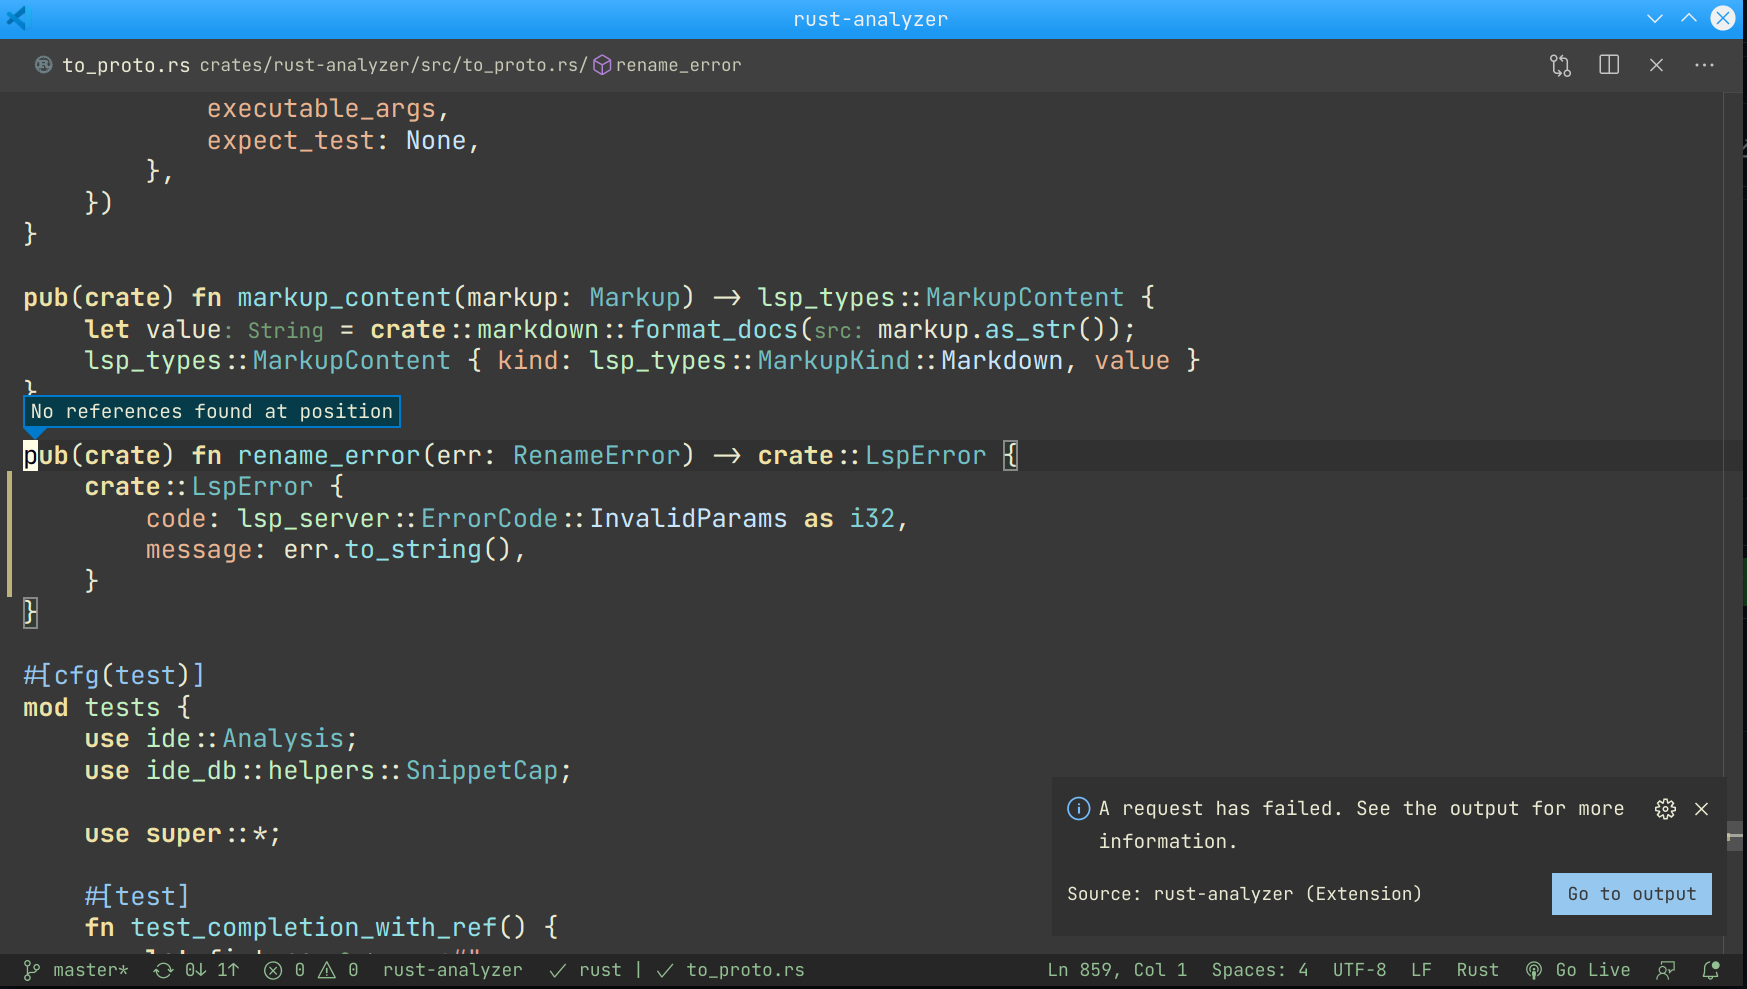Viewport: 1747px width, 989px height.
Task: Click the markup_content function name
Action: pos(344,298)
